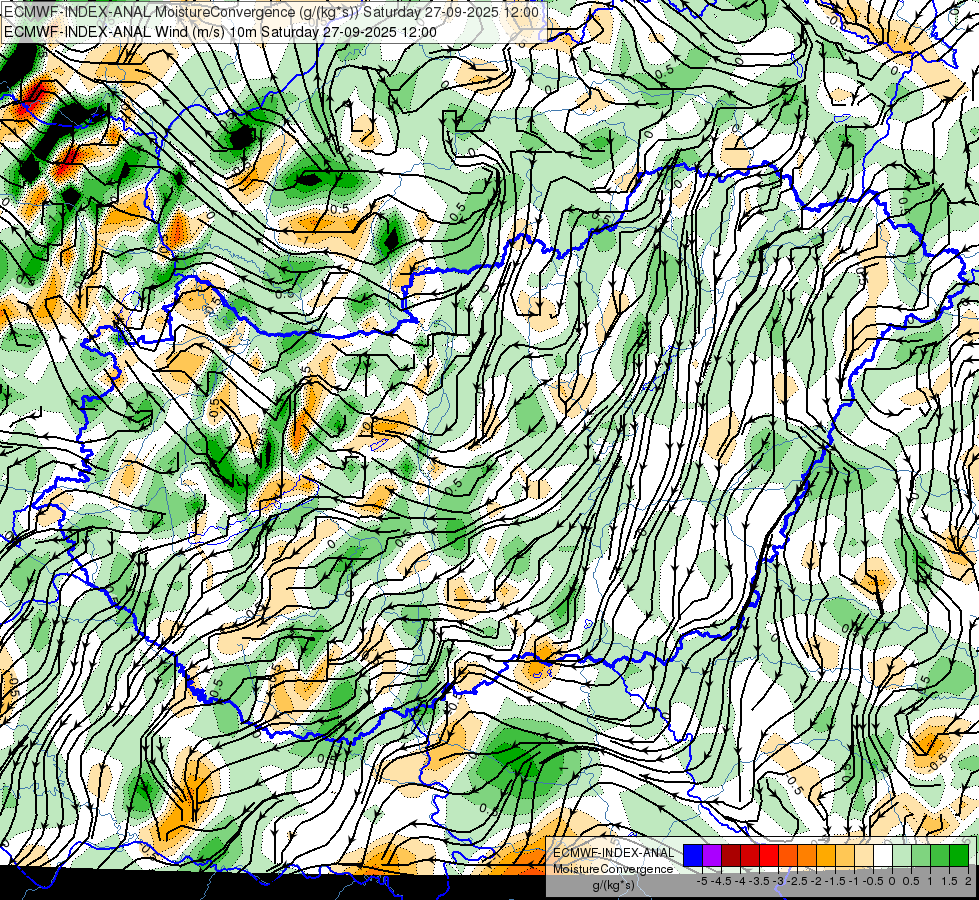Screen dimensions: 979x900
Task: Click the -2 value on the color scale
Action: 816,881
